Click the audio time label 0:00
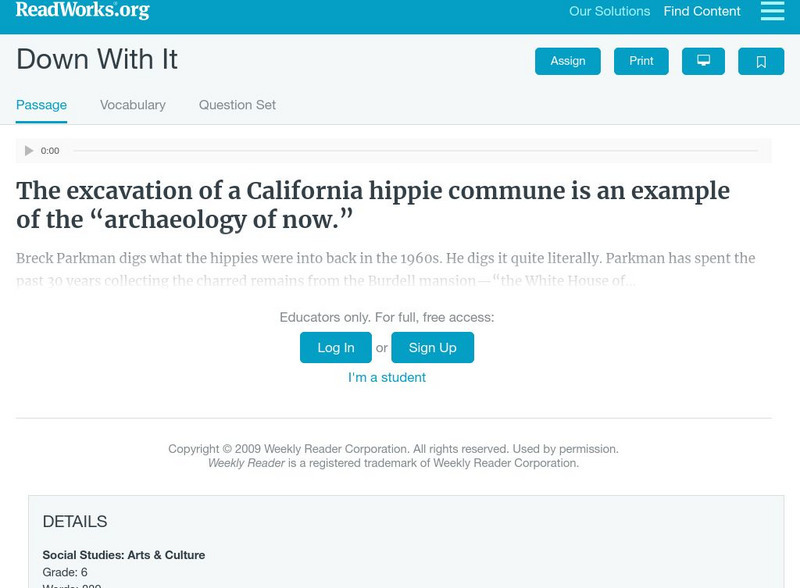Image resolution: width=800 pixels, height=588 pixels. pyautogui.click(x=50, y=151)
